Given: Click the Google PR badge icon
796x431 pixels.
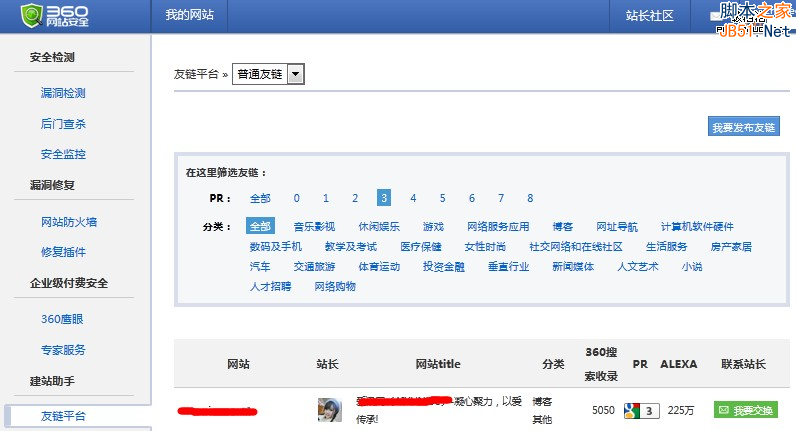Looking at the screenshot, I should [x=632, y=410].
